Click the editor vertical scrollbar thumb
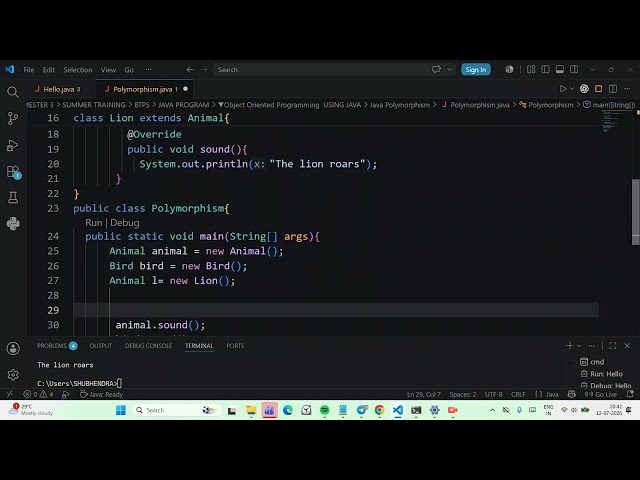This screenshot has height=480, width=640. tap(636, 212)
